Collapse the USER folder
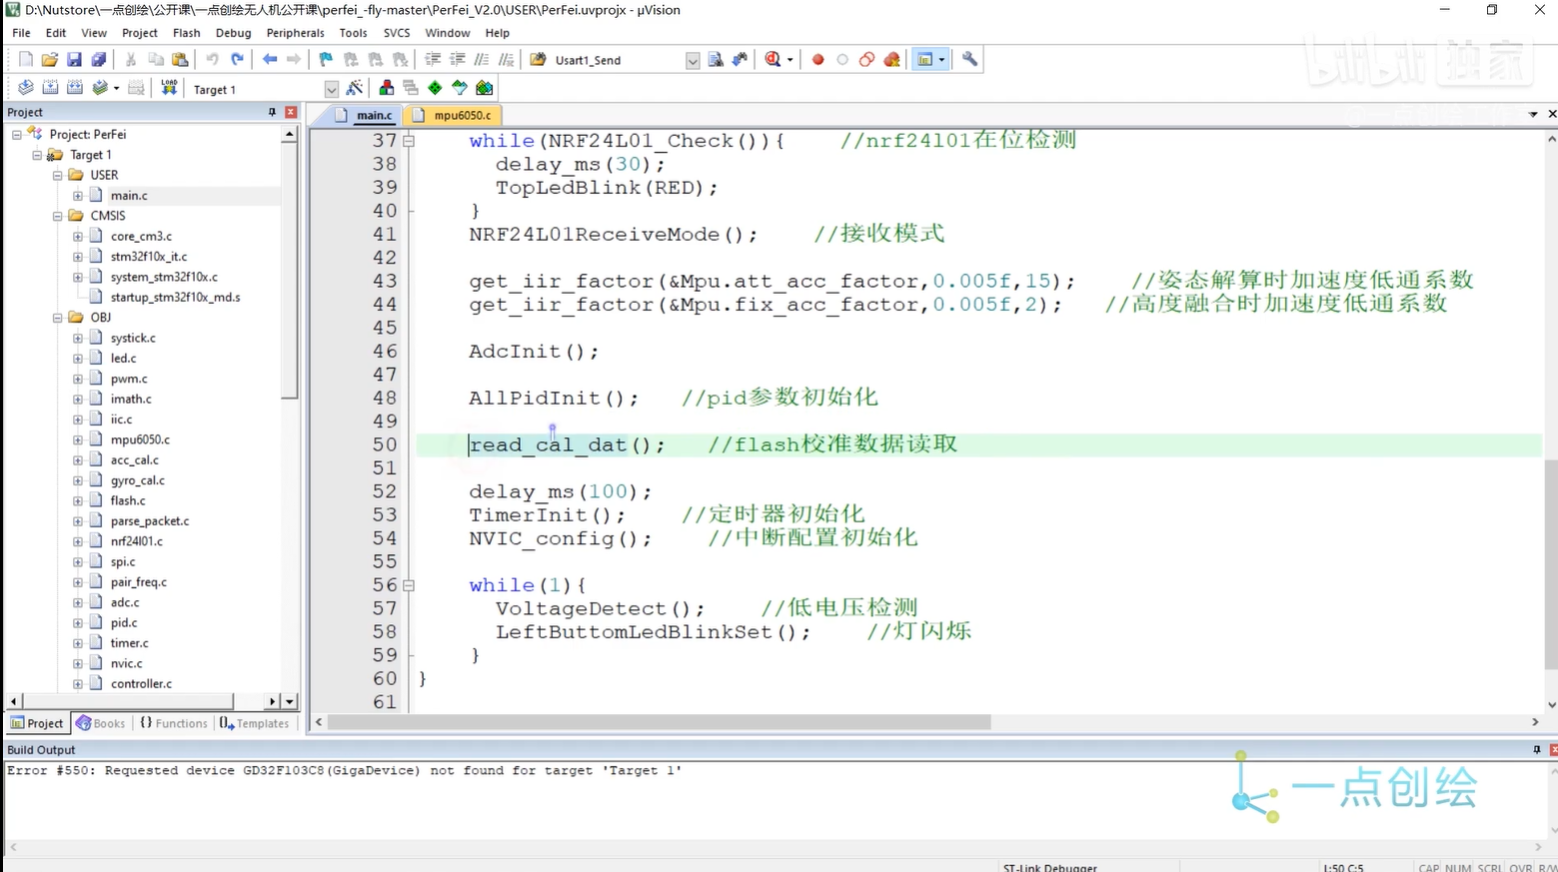This screenshot has width=1558, height=872. point(58,175)
